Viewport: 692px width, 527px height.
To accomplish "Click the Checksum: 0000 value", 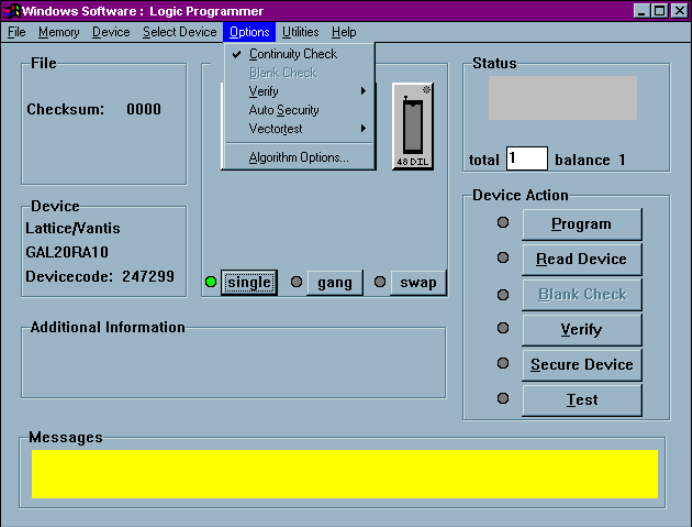I will point(94,109).
